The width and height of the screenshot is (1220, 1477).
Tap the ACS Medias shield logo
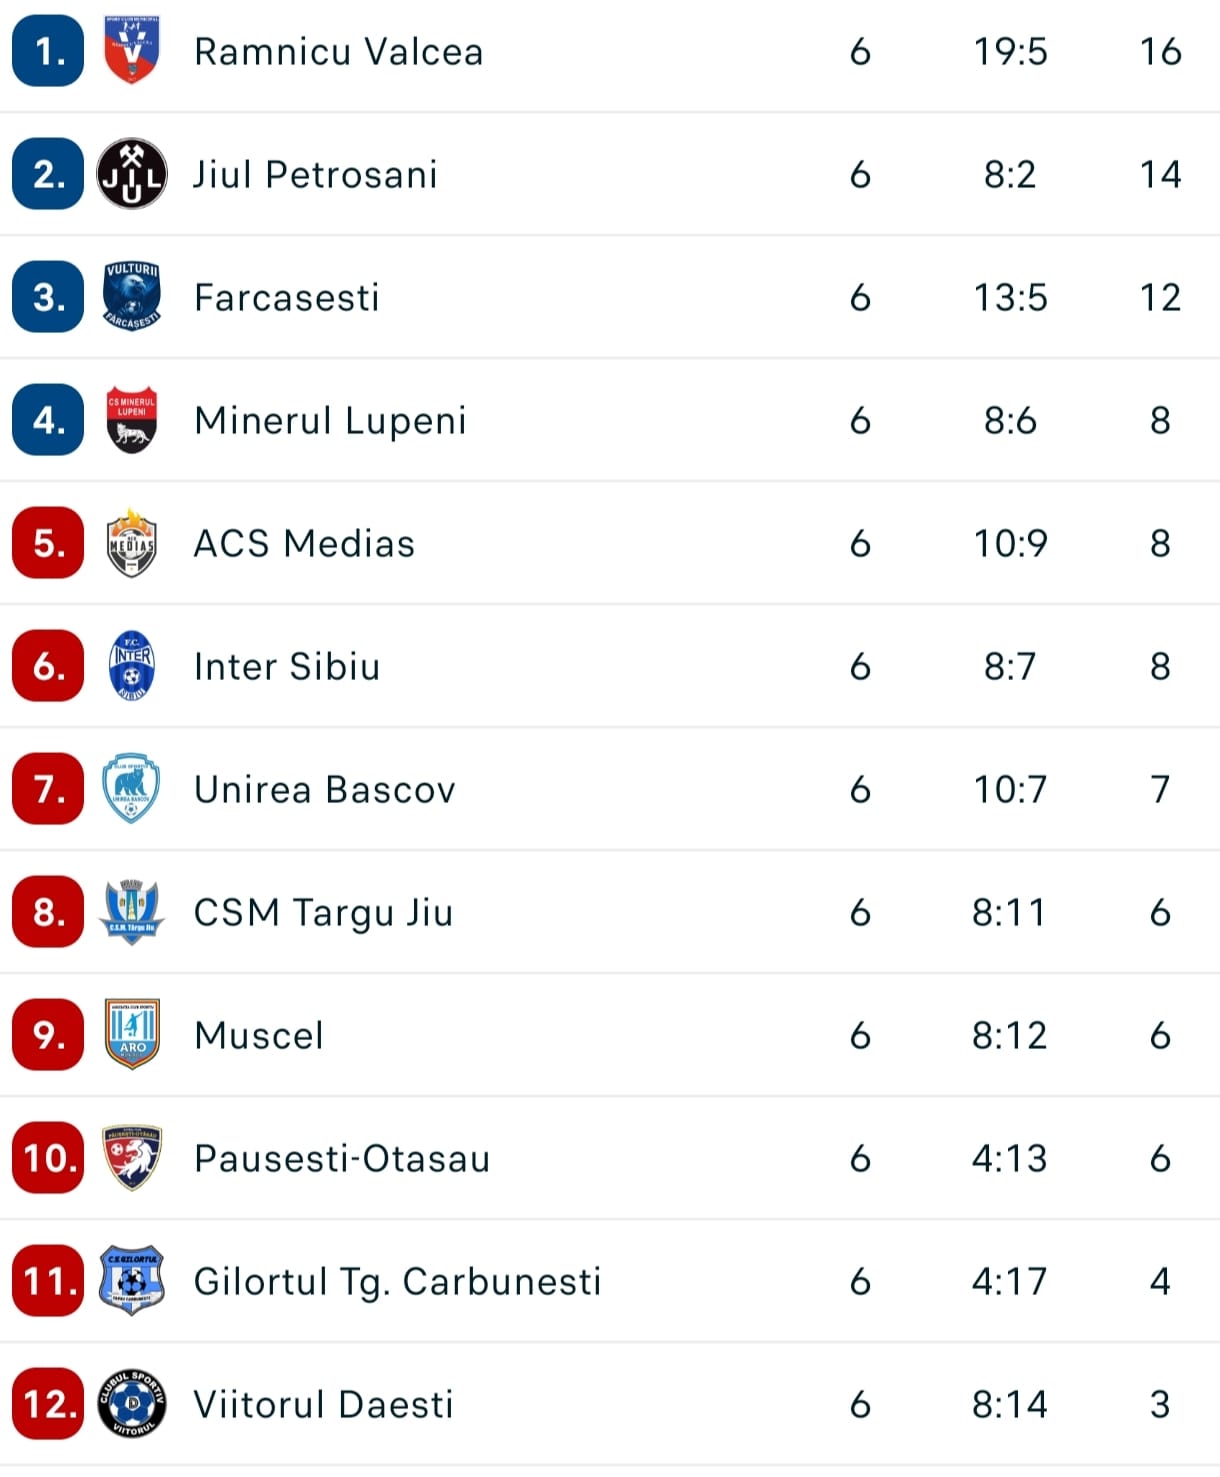click(x=132, y=542)
